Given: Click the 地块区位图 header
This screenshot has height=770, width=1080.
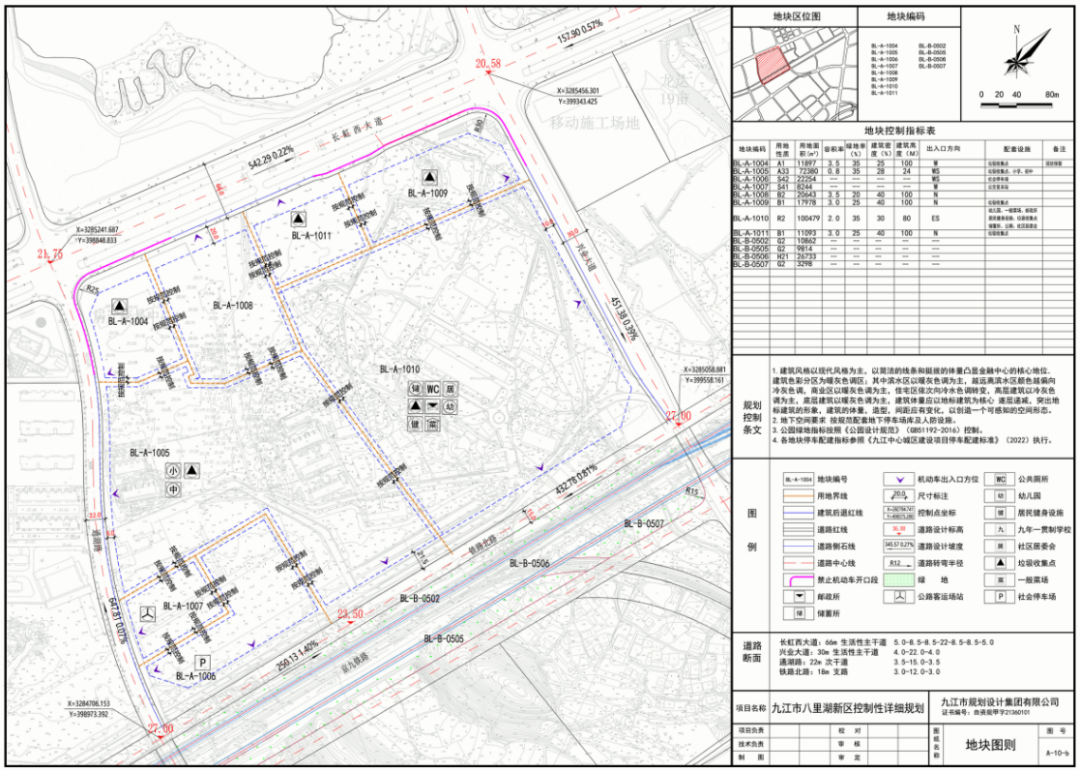Looking at the screenshot, I should click(x=795, y=17).
